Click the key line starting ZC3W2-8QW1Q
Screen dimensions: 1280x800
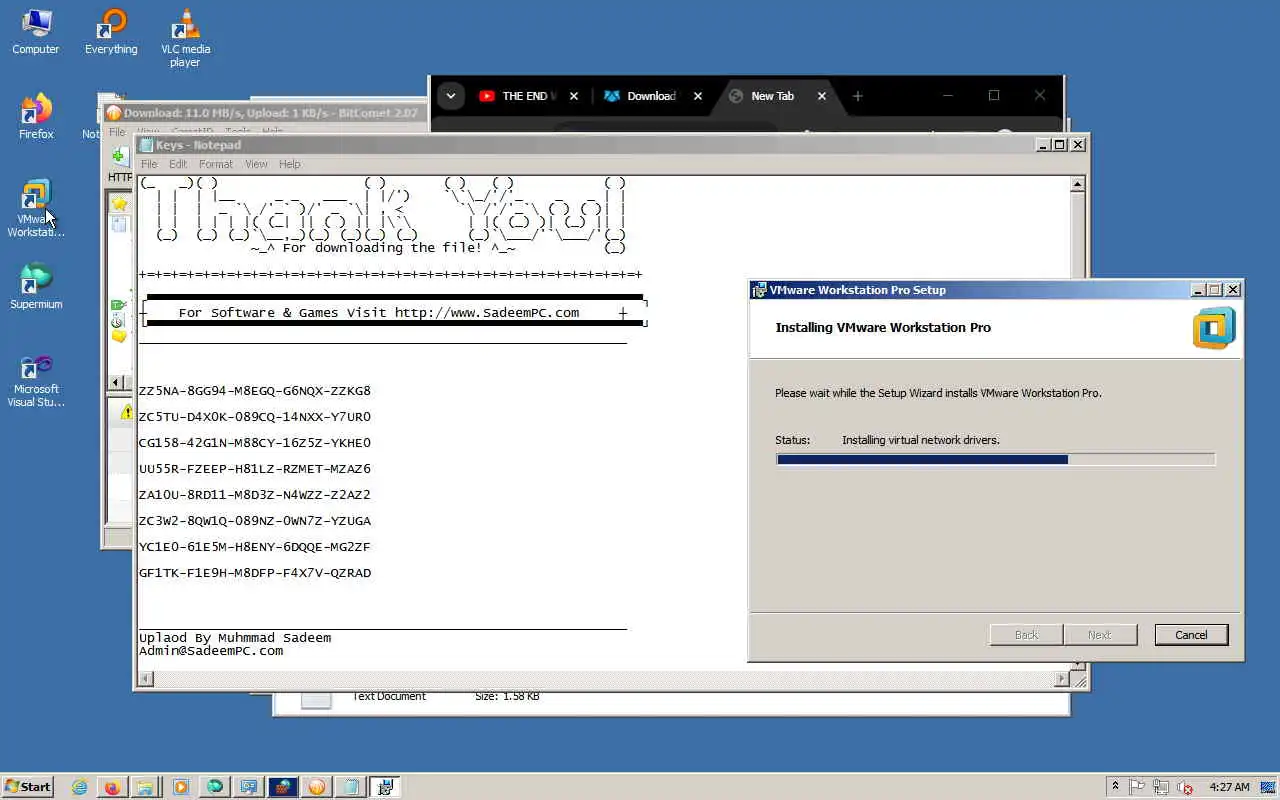click(x=255, y=521)
